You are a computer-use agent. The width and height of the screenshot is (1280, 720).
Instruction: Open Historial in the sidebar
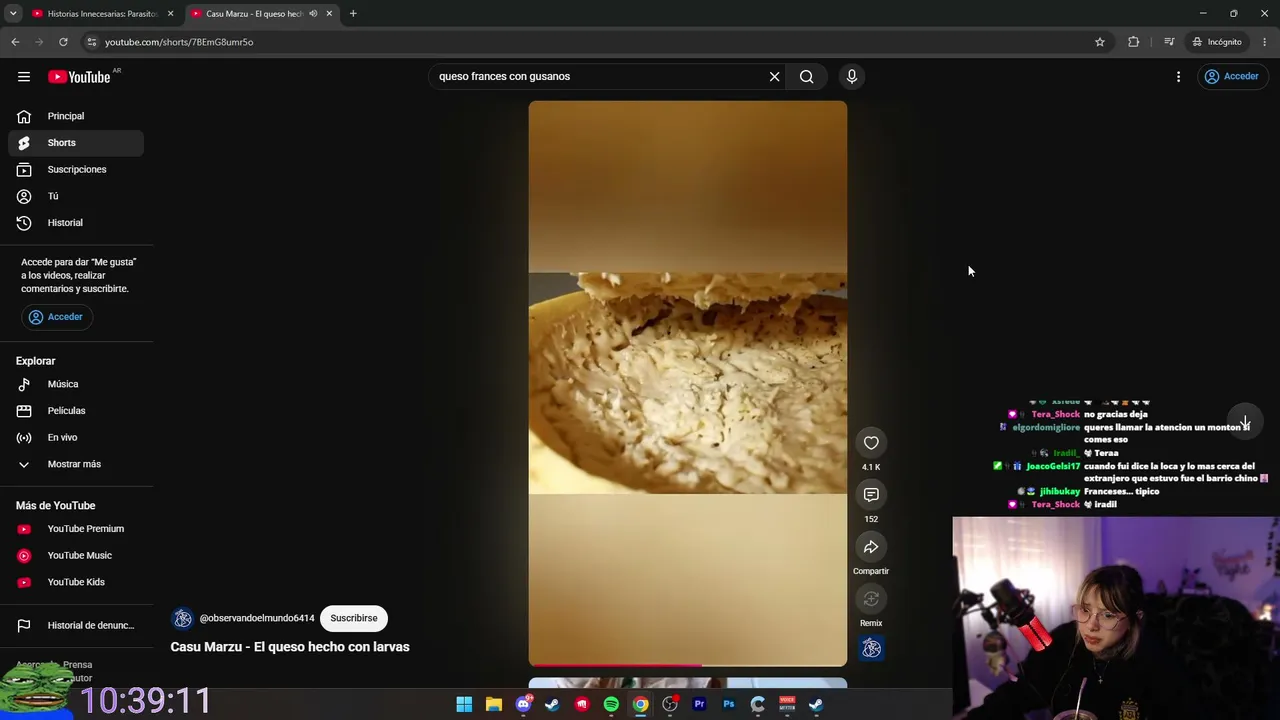pos(76,223)
